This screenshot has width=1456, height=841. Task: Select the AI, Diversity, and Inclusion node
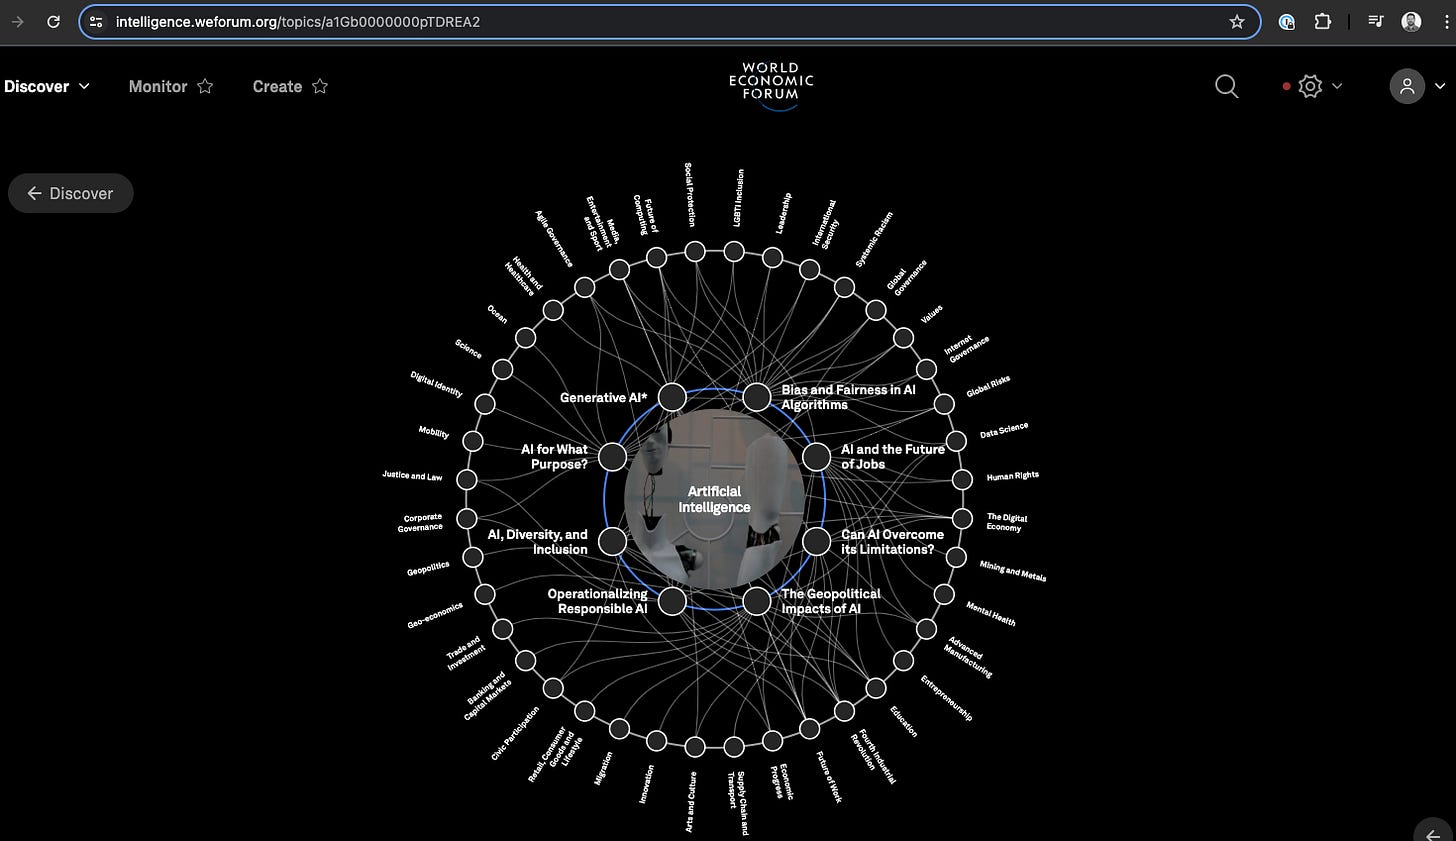[x=612, y=541]
